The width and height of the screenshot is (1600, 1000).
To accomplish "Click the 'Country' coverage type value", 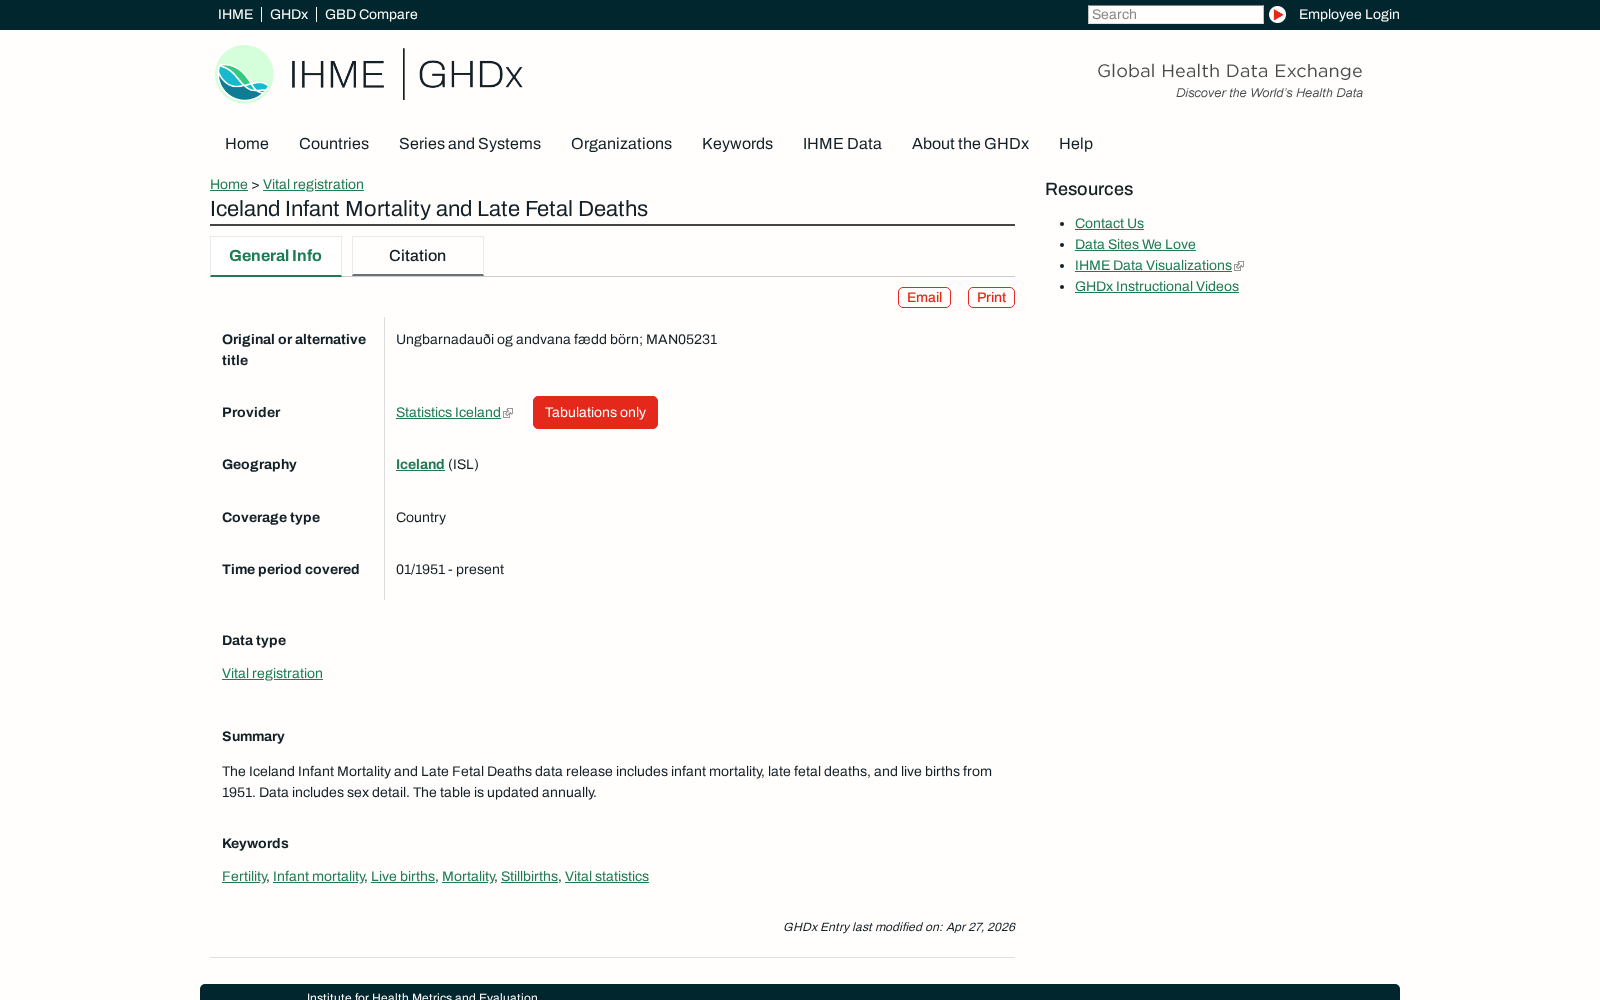I will (x=421, y=517).
